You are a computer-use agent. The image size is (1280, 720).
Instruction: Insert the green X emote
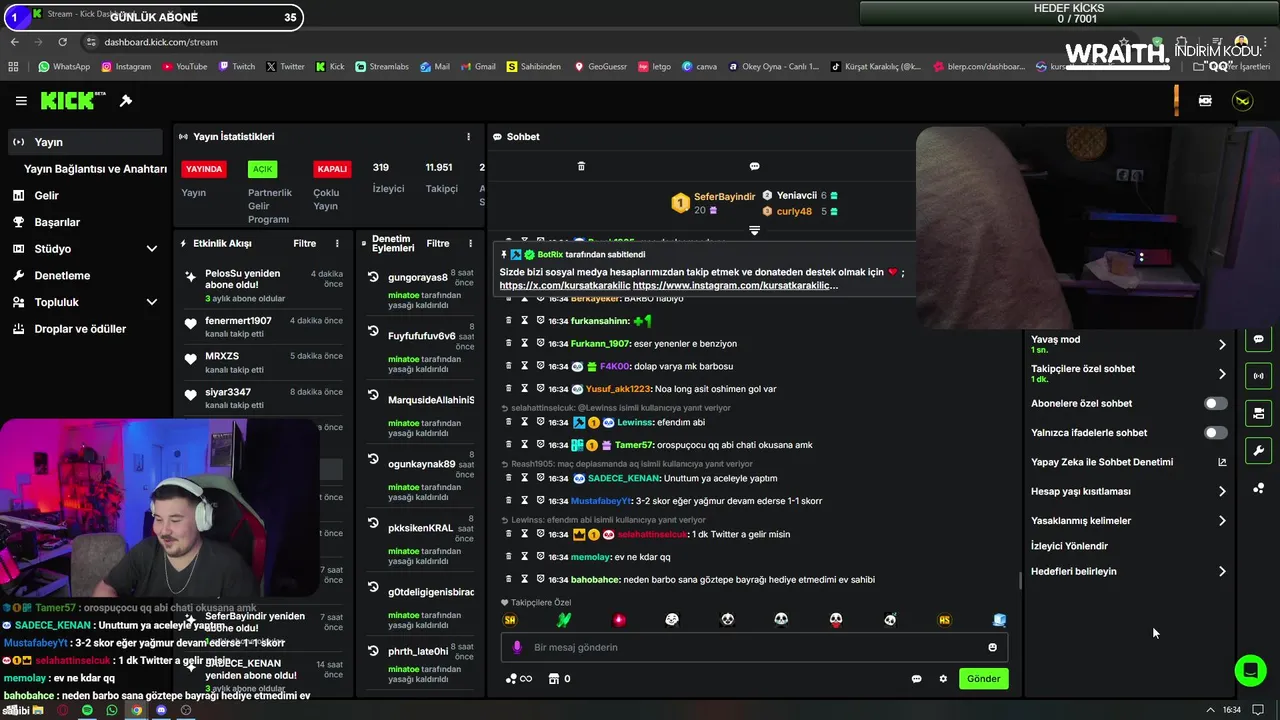pyautogui.click(x=564, y=620)
